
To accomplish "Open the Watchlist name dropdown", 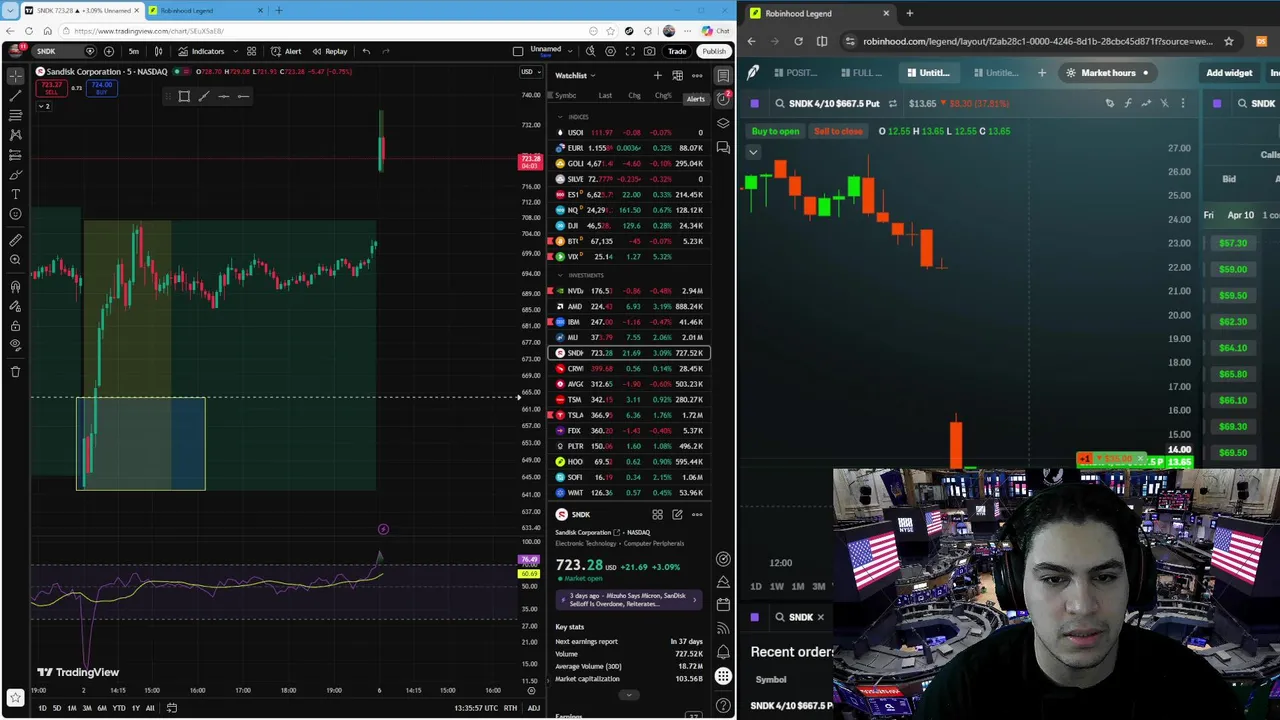I will coord(575,75).
